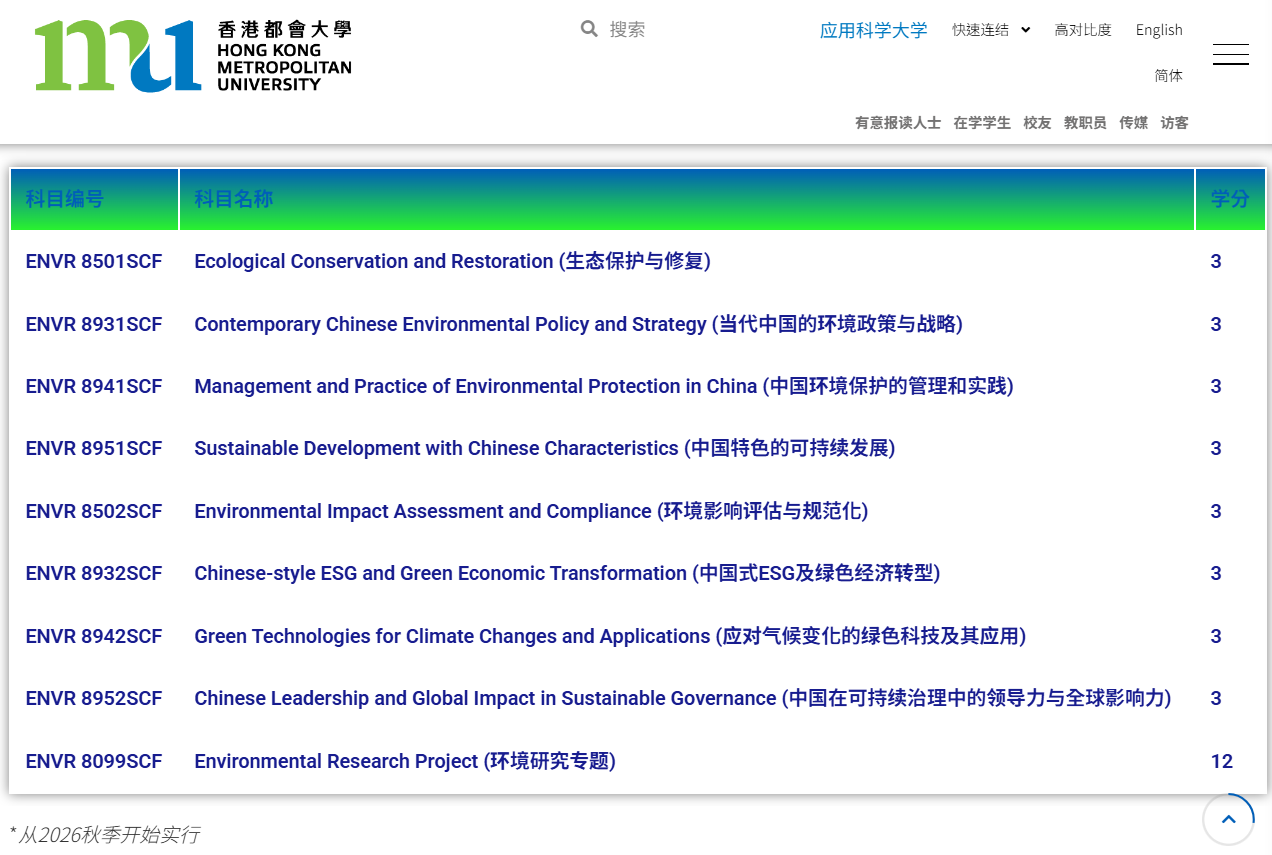Open the 有意报读人士 menu
This screenshot has height=855, width=1272.
pos(897,122)
